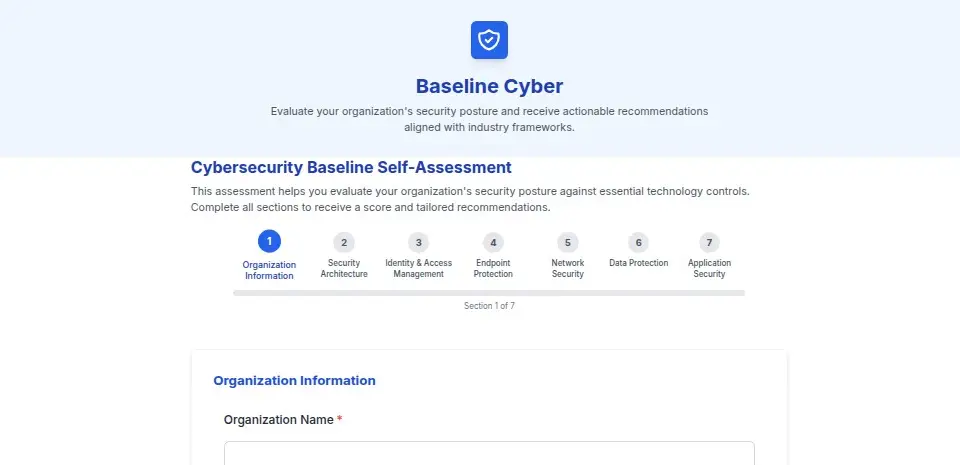This screenshot has width=960, height=465.
Task: Click the number 5 step circle
Action: [x=567, y=242]
